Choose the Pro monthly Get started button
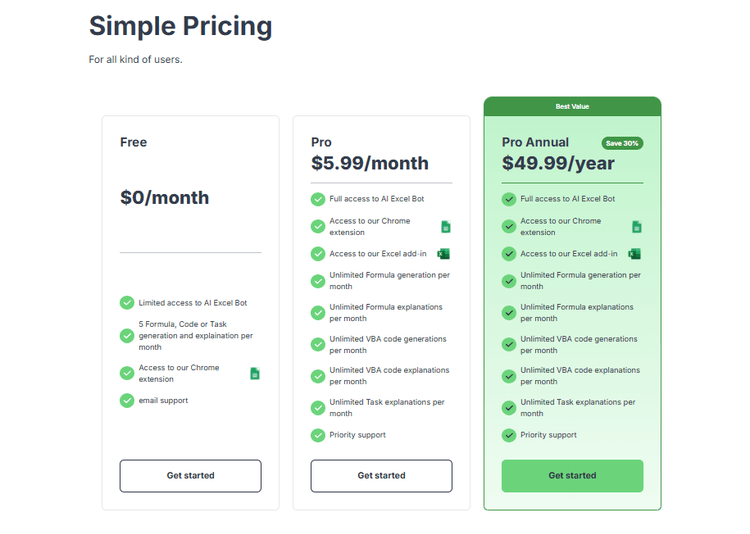This screenshot has width=750, height=534. [x=381, y=476]
